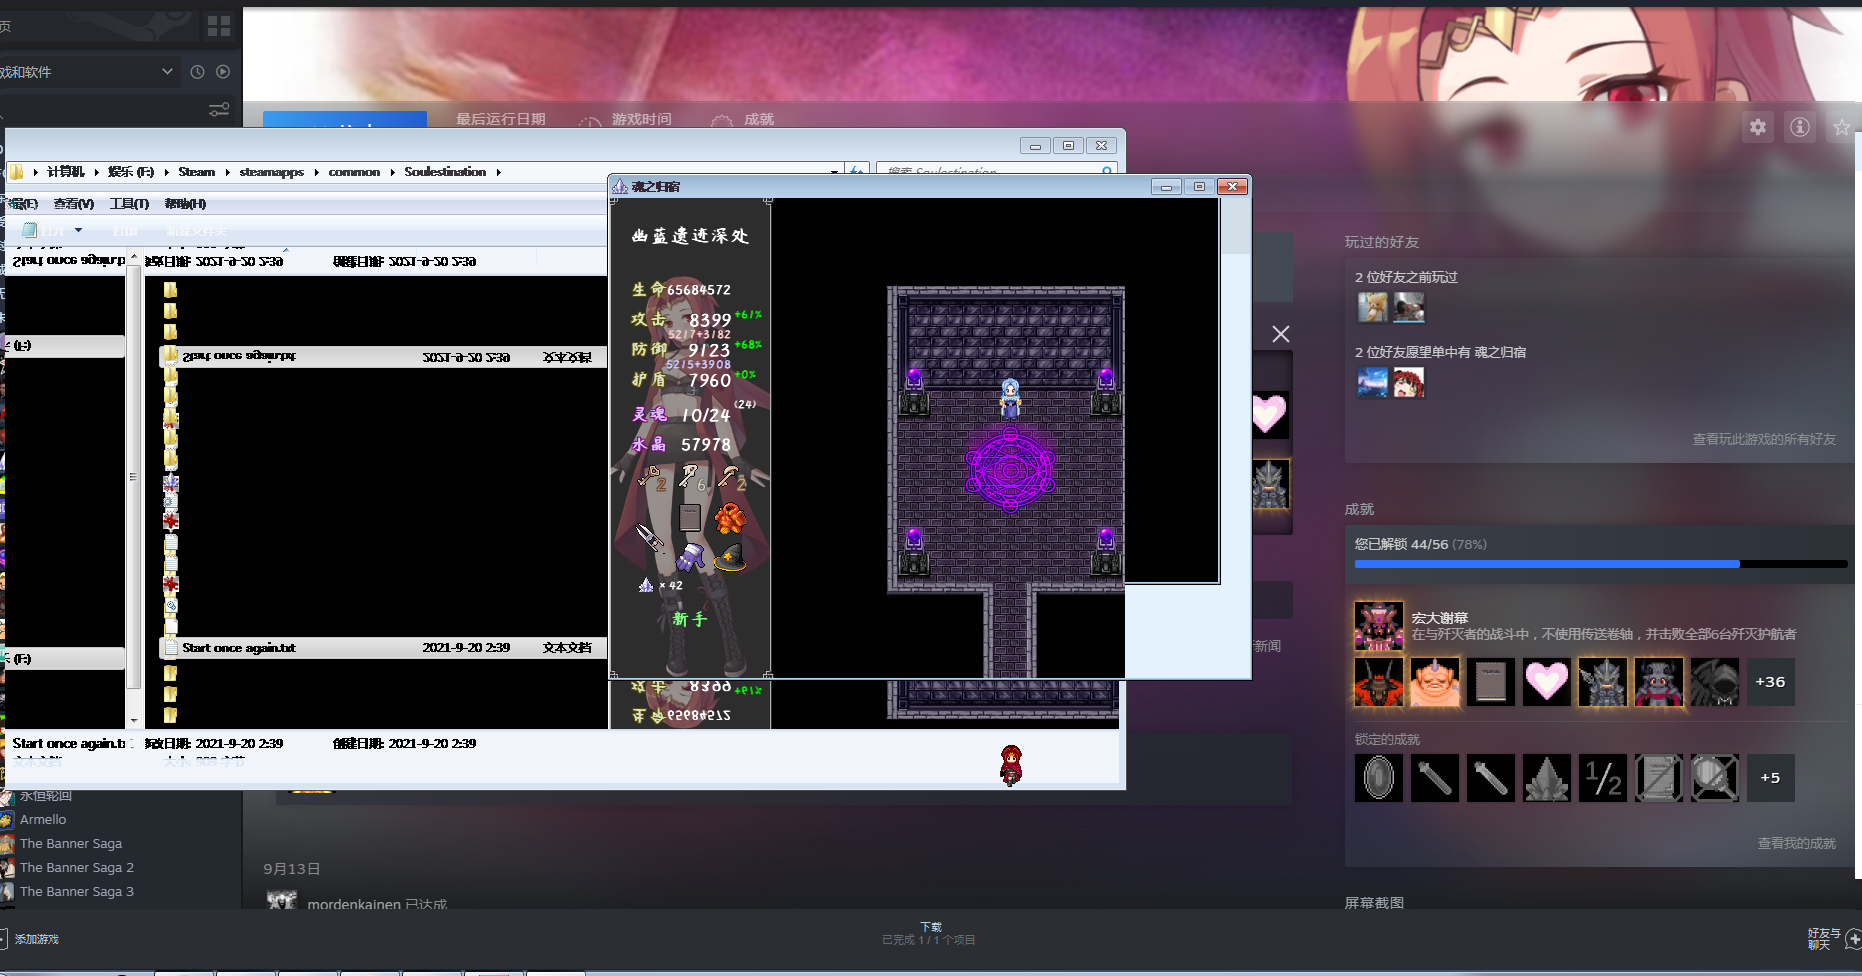
Task: Click the play-ready filter icon in sidebar
Action: coord(223,72)
